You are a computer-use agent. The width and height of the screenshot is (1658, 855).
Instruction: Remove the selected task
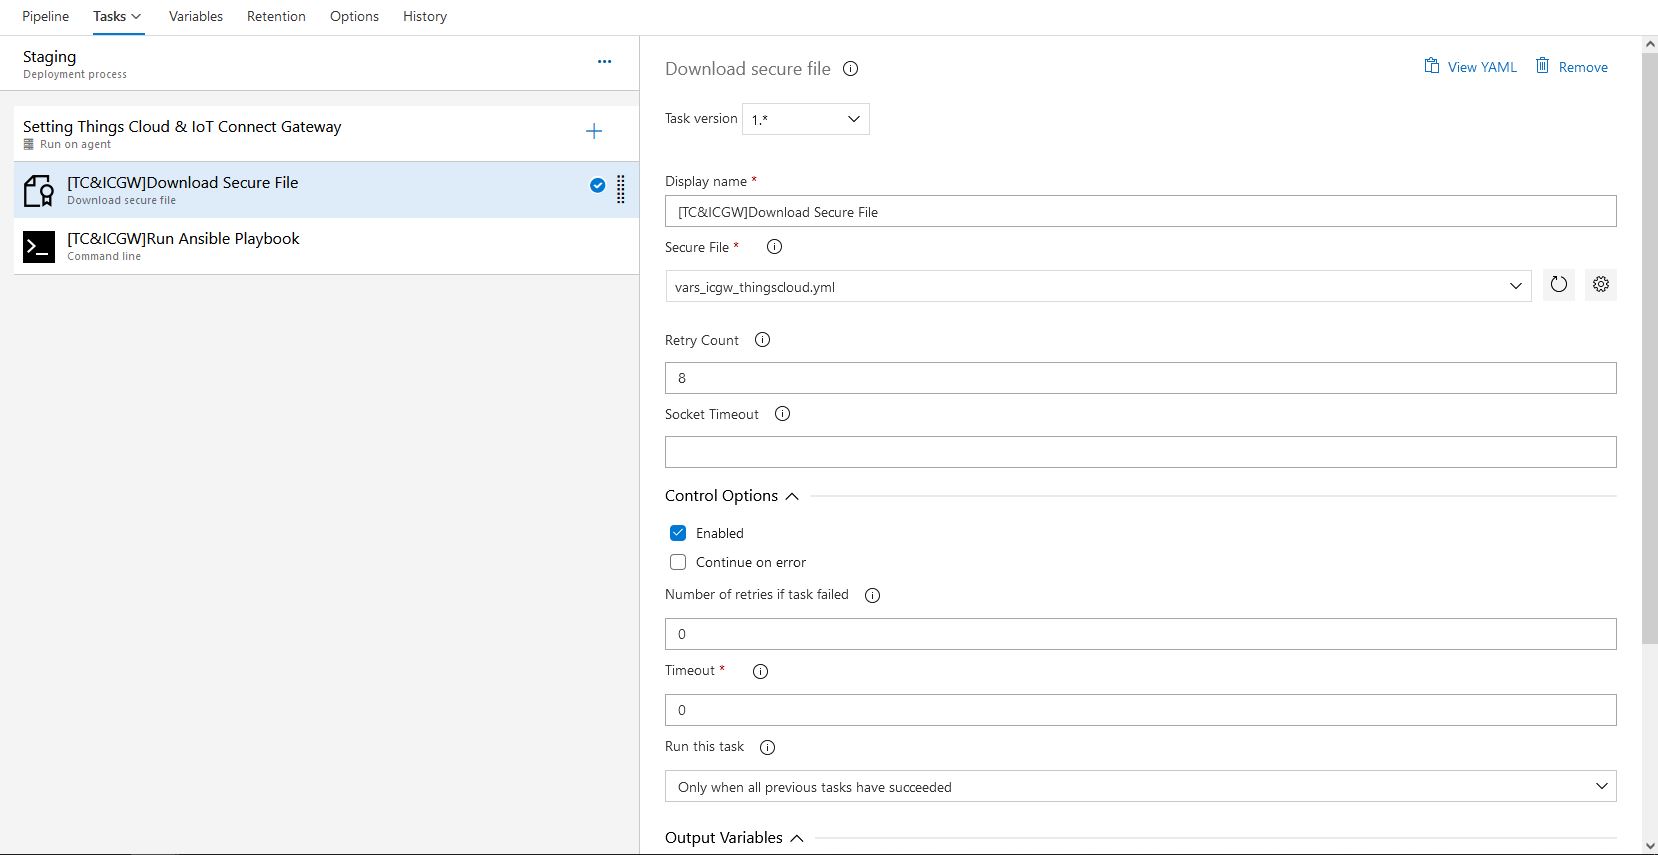1572,67
